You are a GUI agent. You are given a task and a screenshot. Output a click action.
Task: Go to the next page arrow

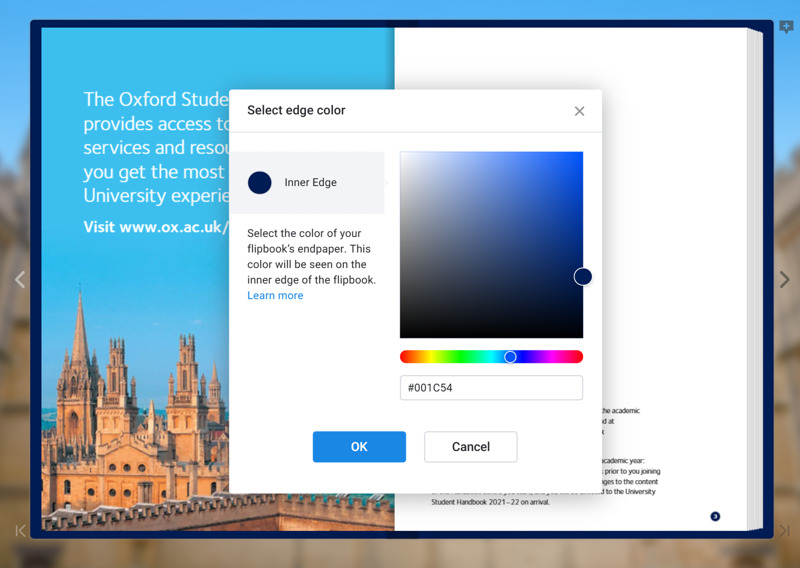coord(784,279)
